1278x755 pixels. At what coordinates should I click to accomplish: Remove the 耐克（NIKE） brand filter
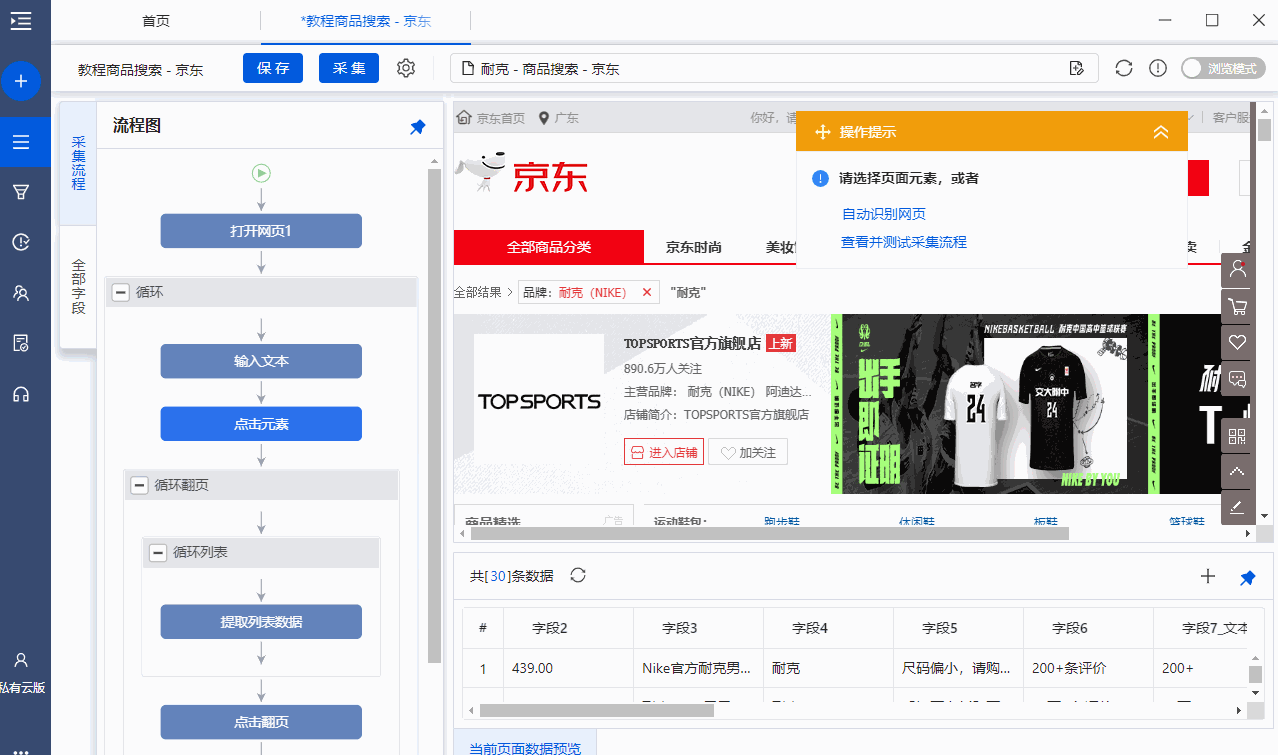tap(646, 292)
